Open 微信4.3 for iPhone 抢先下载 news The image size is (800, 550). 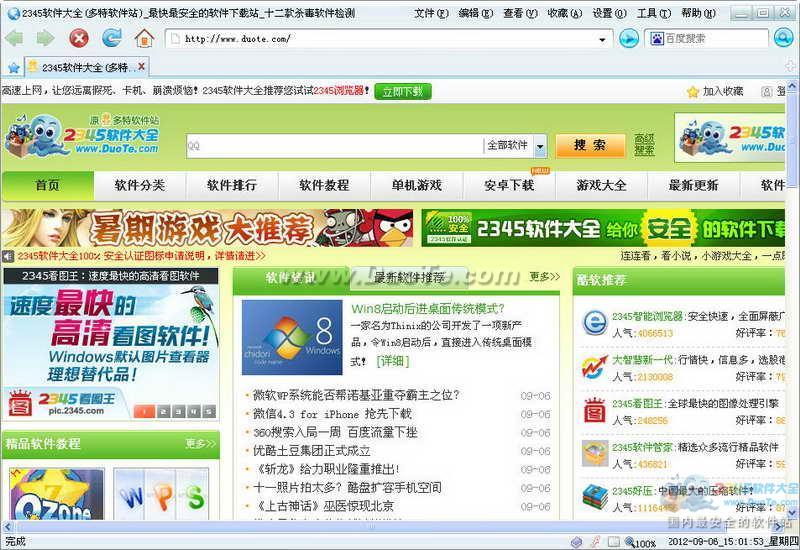point(332,414)
